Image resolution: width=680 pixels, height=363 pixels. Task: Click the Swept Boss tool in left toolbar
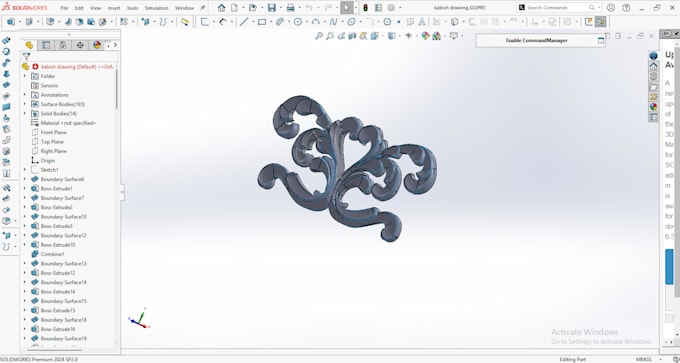(x=6, y=62)
